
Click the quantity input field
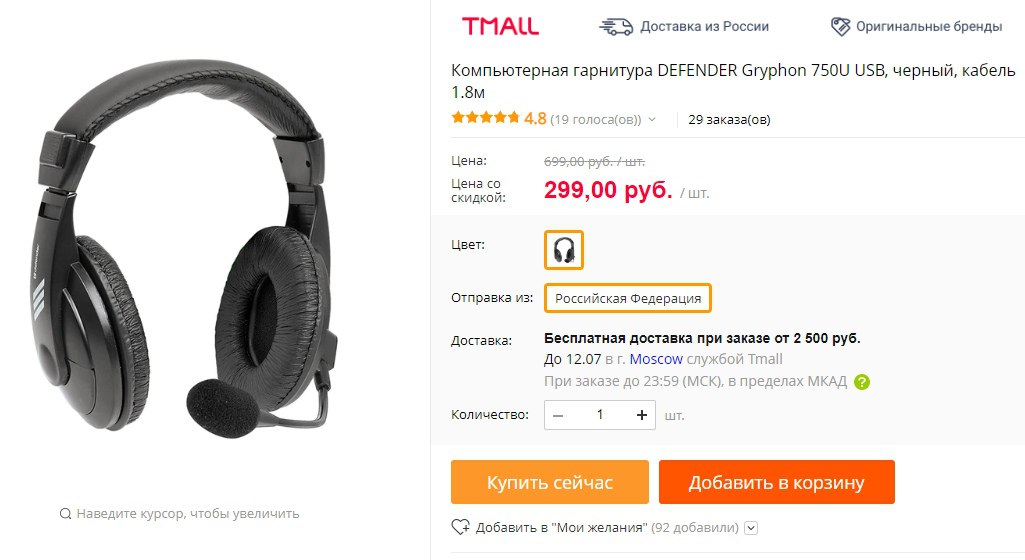click(599, 415)
